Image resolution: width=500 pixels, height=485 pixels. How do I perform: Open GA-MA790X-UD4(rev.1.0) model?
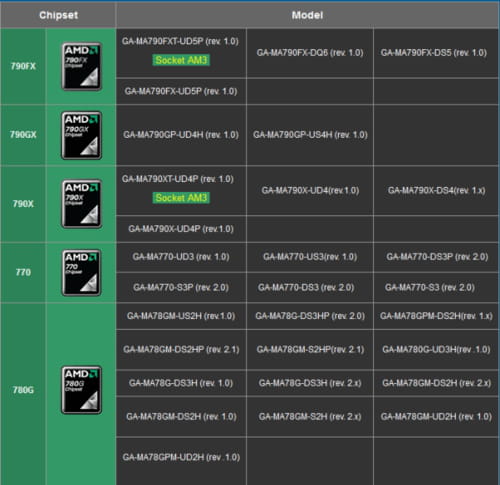310,190
